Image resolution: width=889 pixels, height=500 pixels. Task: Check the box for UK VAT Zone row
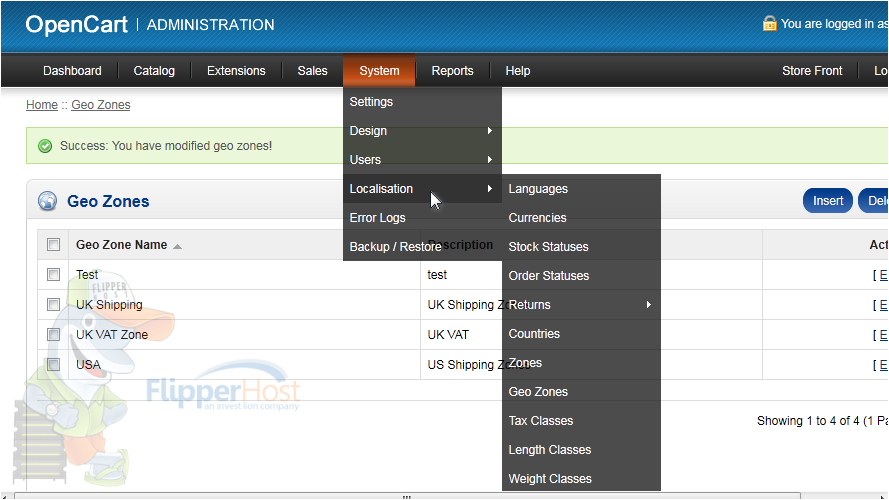point(53,334)
